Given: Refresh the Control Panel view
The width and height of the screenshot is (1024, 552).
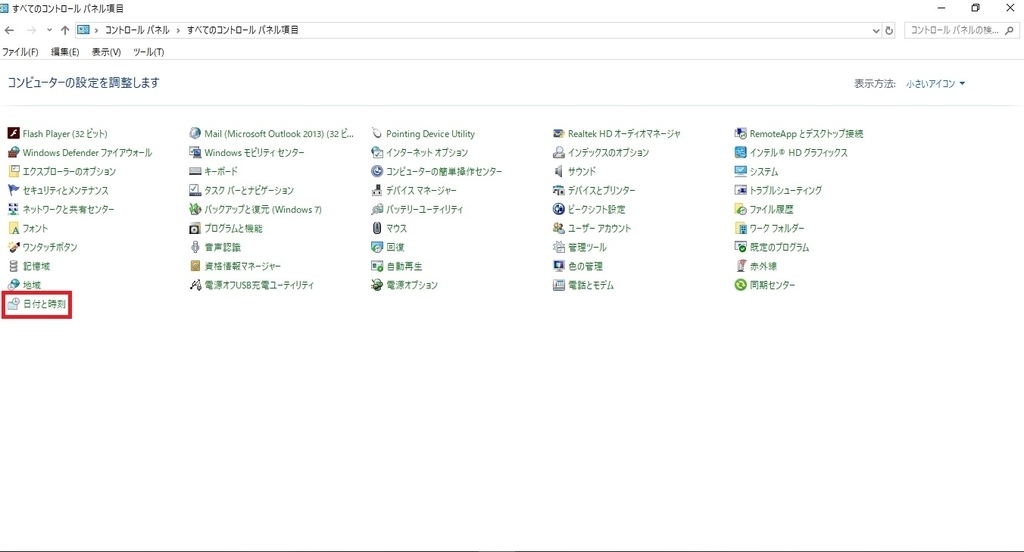Looking at the screenshot, I should pos(889,30).
